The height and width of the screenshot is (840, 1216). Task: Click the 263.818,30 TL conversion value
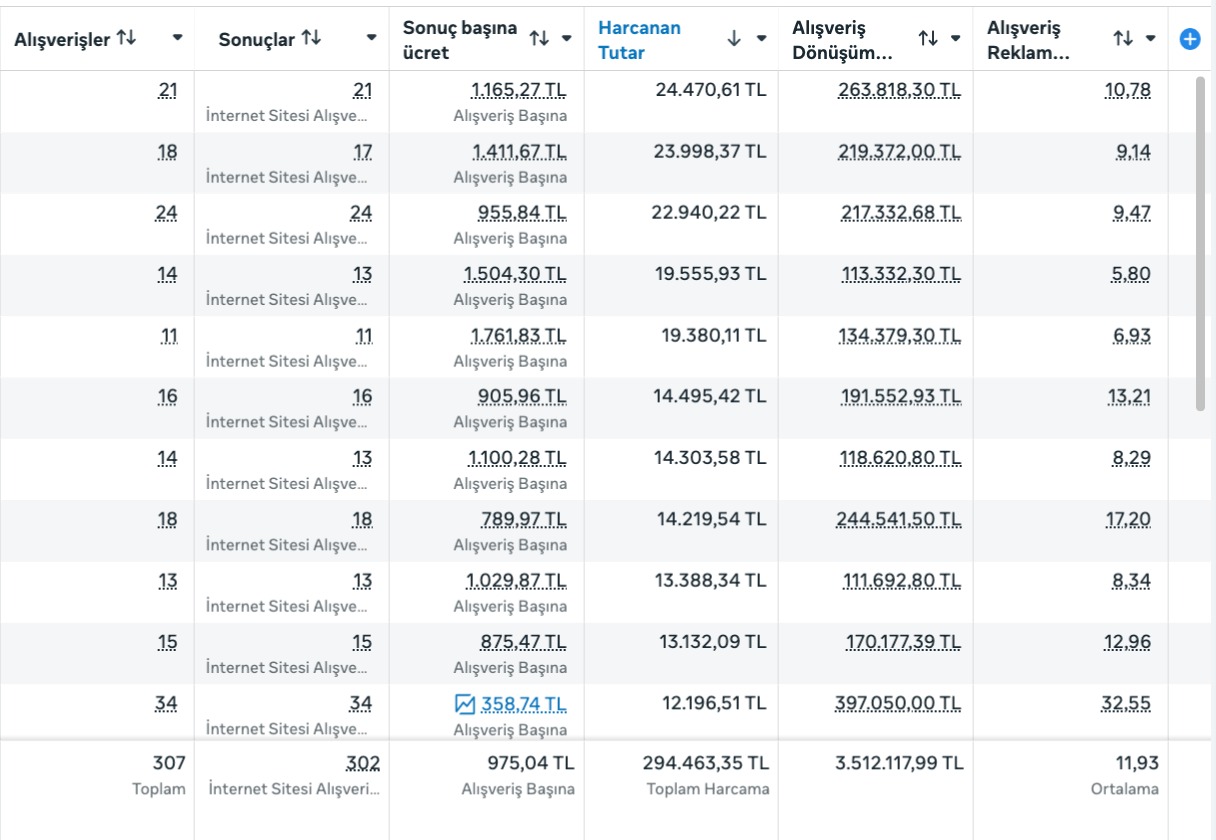click(x=899, y=90)
